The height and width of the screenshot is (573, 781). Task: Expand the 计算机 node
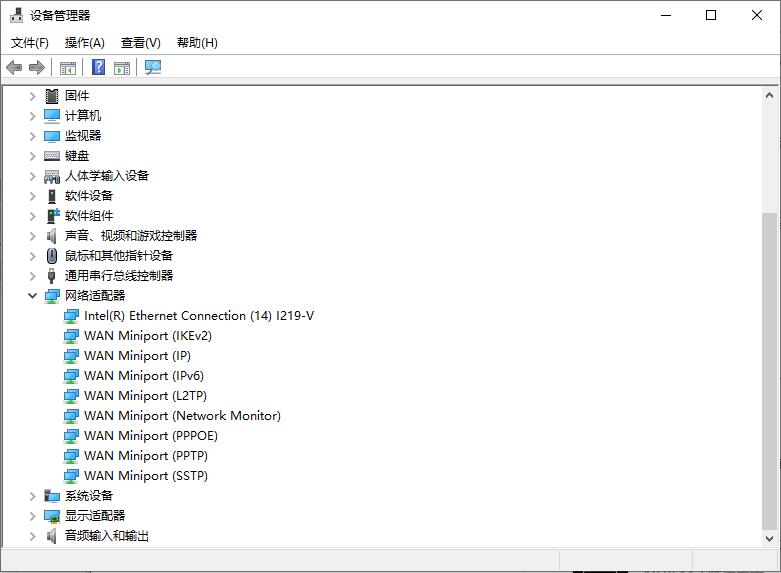32,116
